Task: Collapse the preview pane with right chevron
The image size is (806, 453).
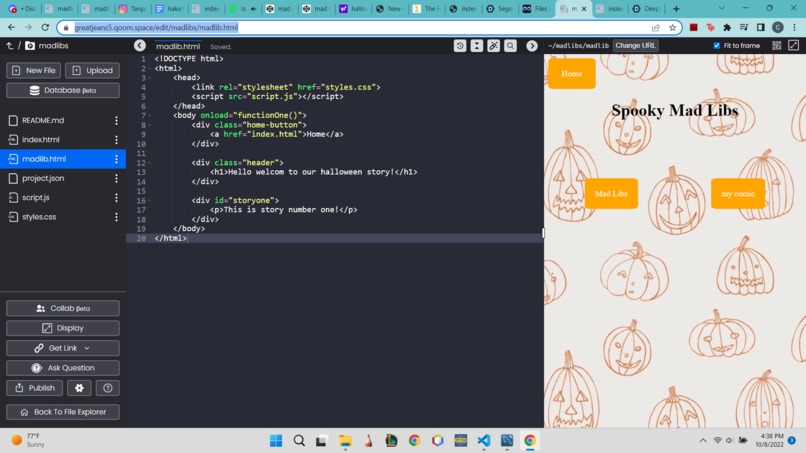Action: 532,46
